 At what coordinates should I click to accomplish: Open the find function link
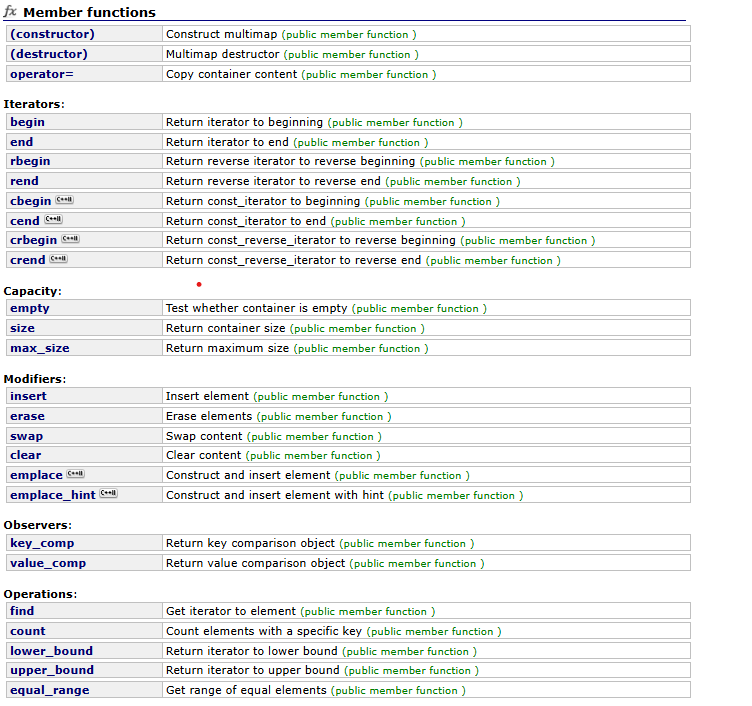pyautogui.click(x=22, y=611)
